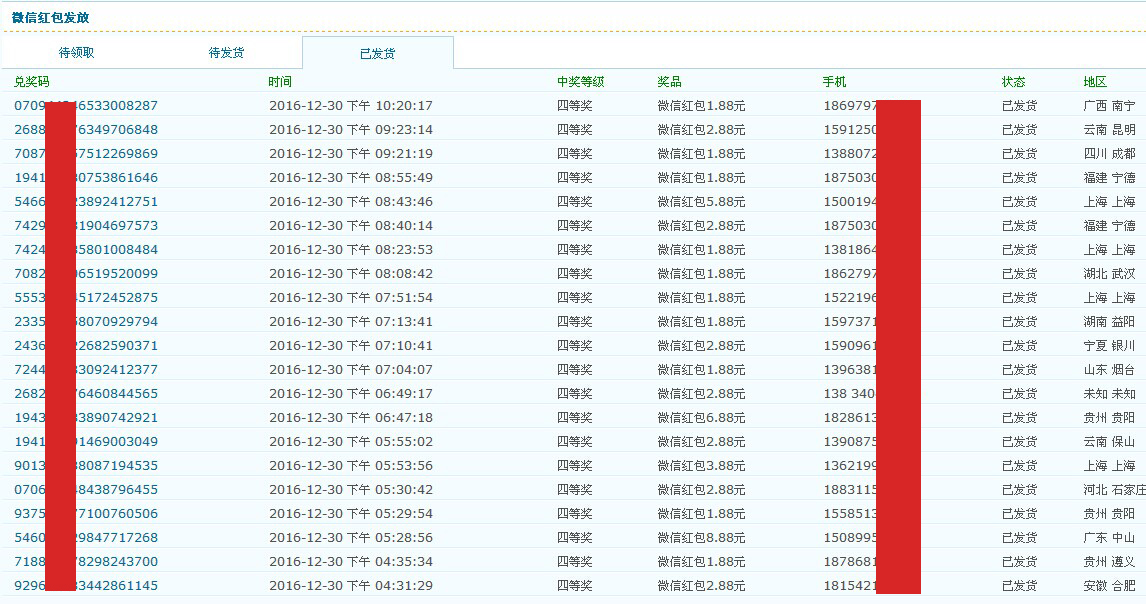
Task: Click the 未知 未知 region cell
Action: (x=1109, y=393)
